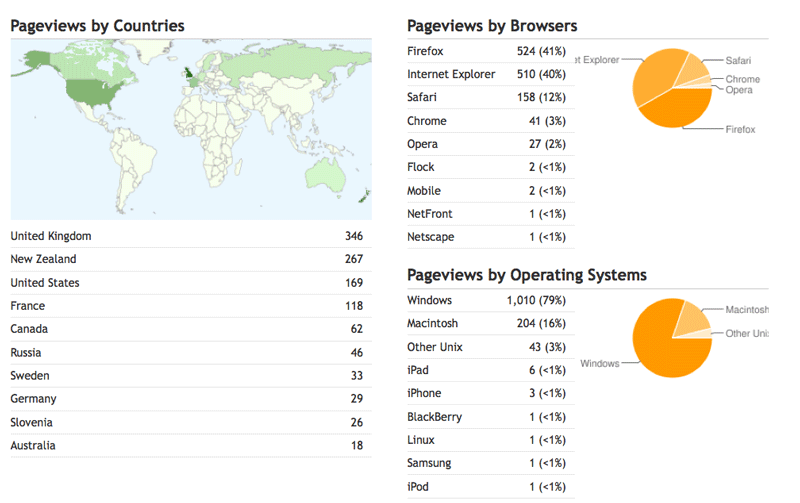Select the Germany country row
The image size is (800, 503).
tap(191, 399)
